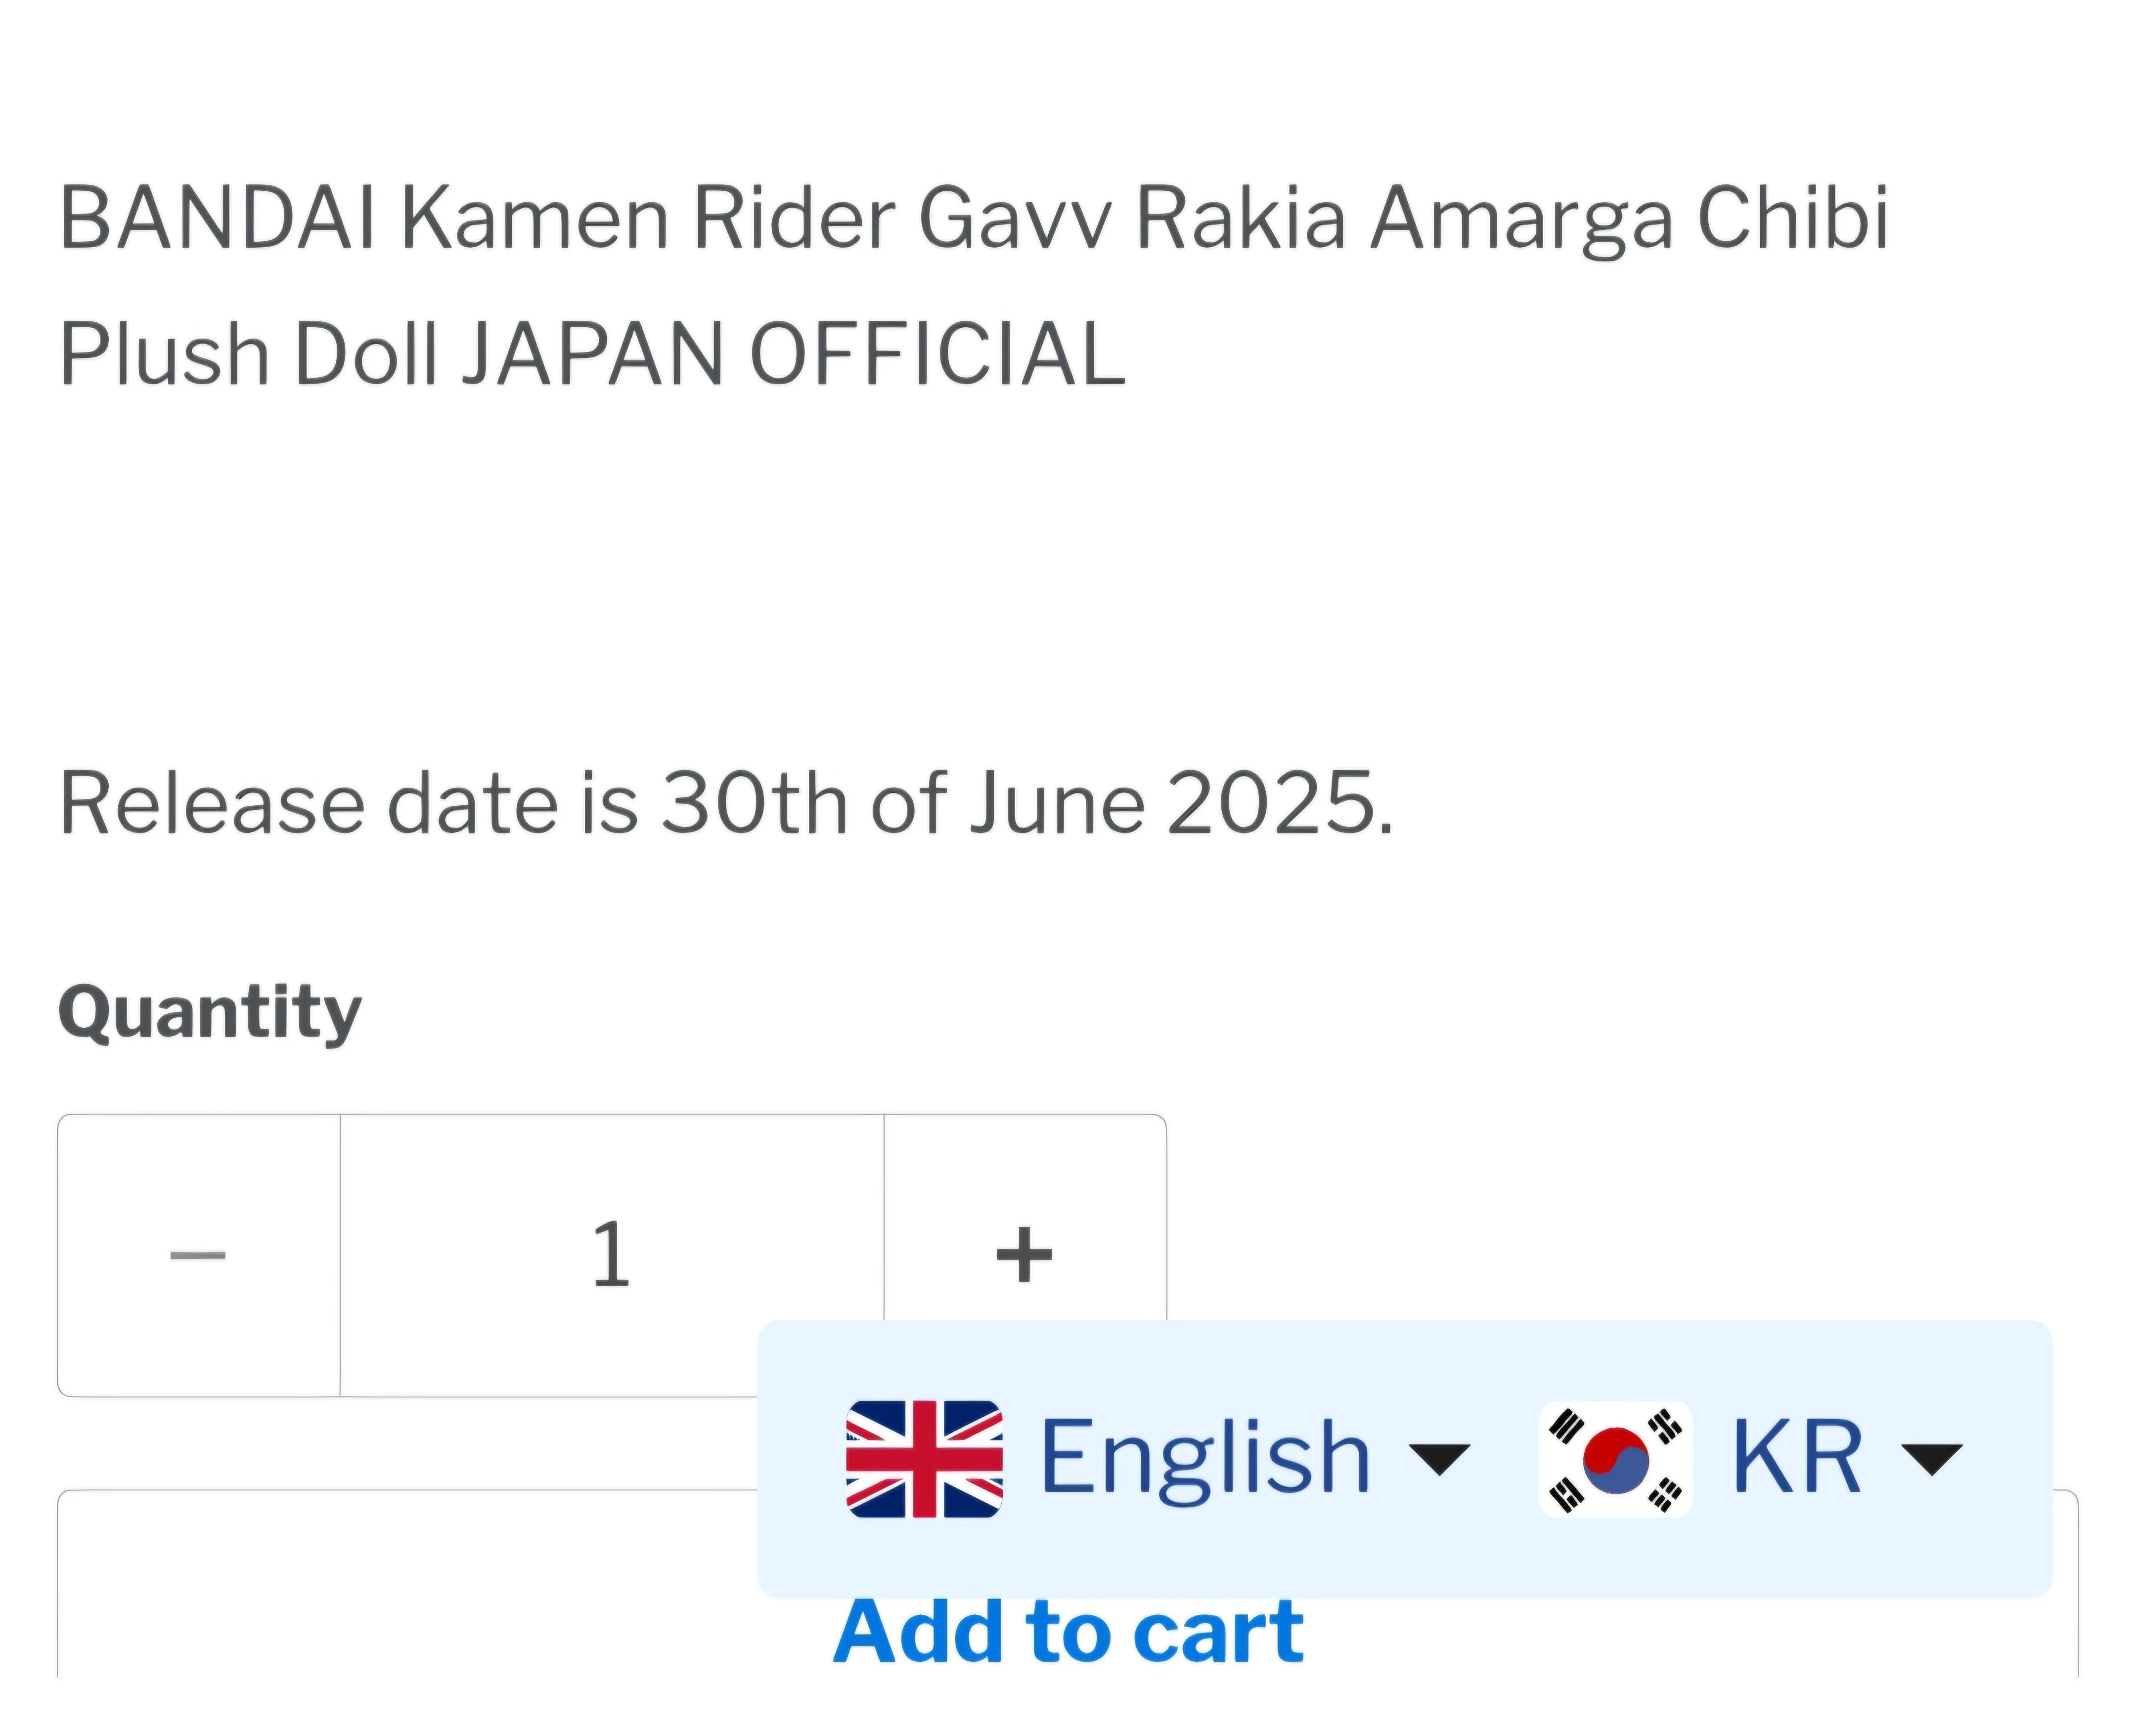The image size is (2136, 1736).
Task: Expand the English language dropdown arrow
Action: pos(1438,1459)
